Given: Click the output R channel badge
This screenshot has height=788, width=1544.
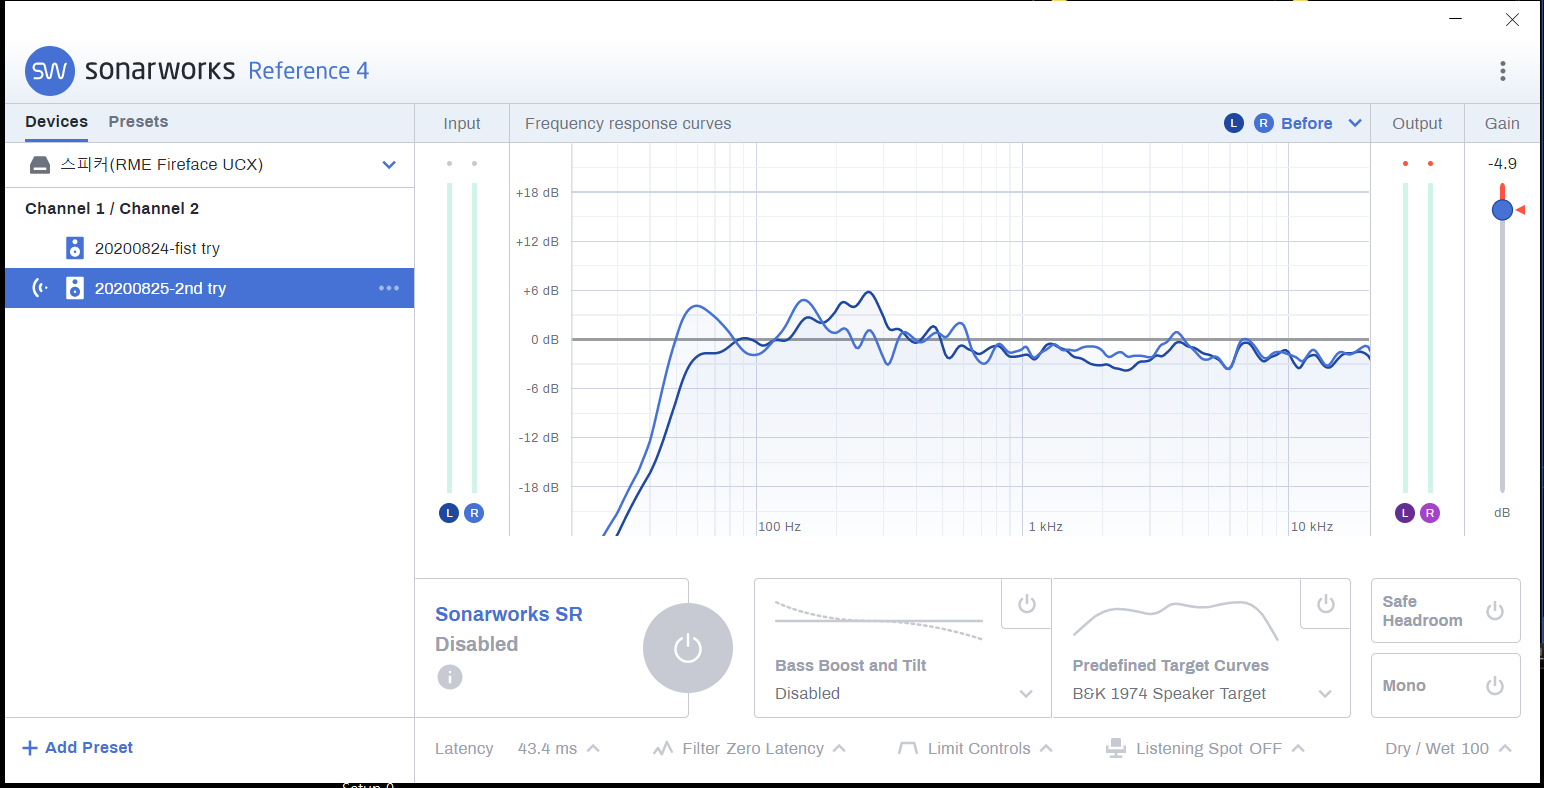Looking at the screenshot, I should tap(1430, 513).
